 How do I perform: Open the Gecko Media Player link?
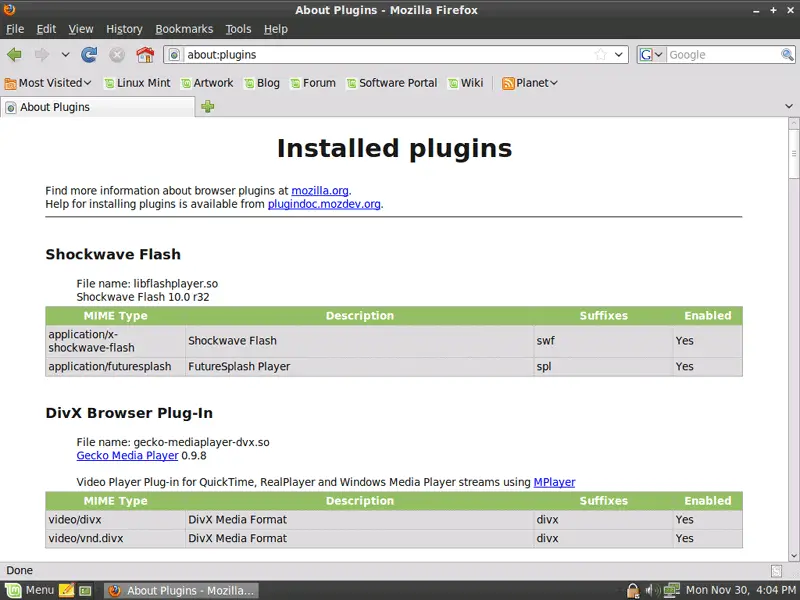click(127, 455)
